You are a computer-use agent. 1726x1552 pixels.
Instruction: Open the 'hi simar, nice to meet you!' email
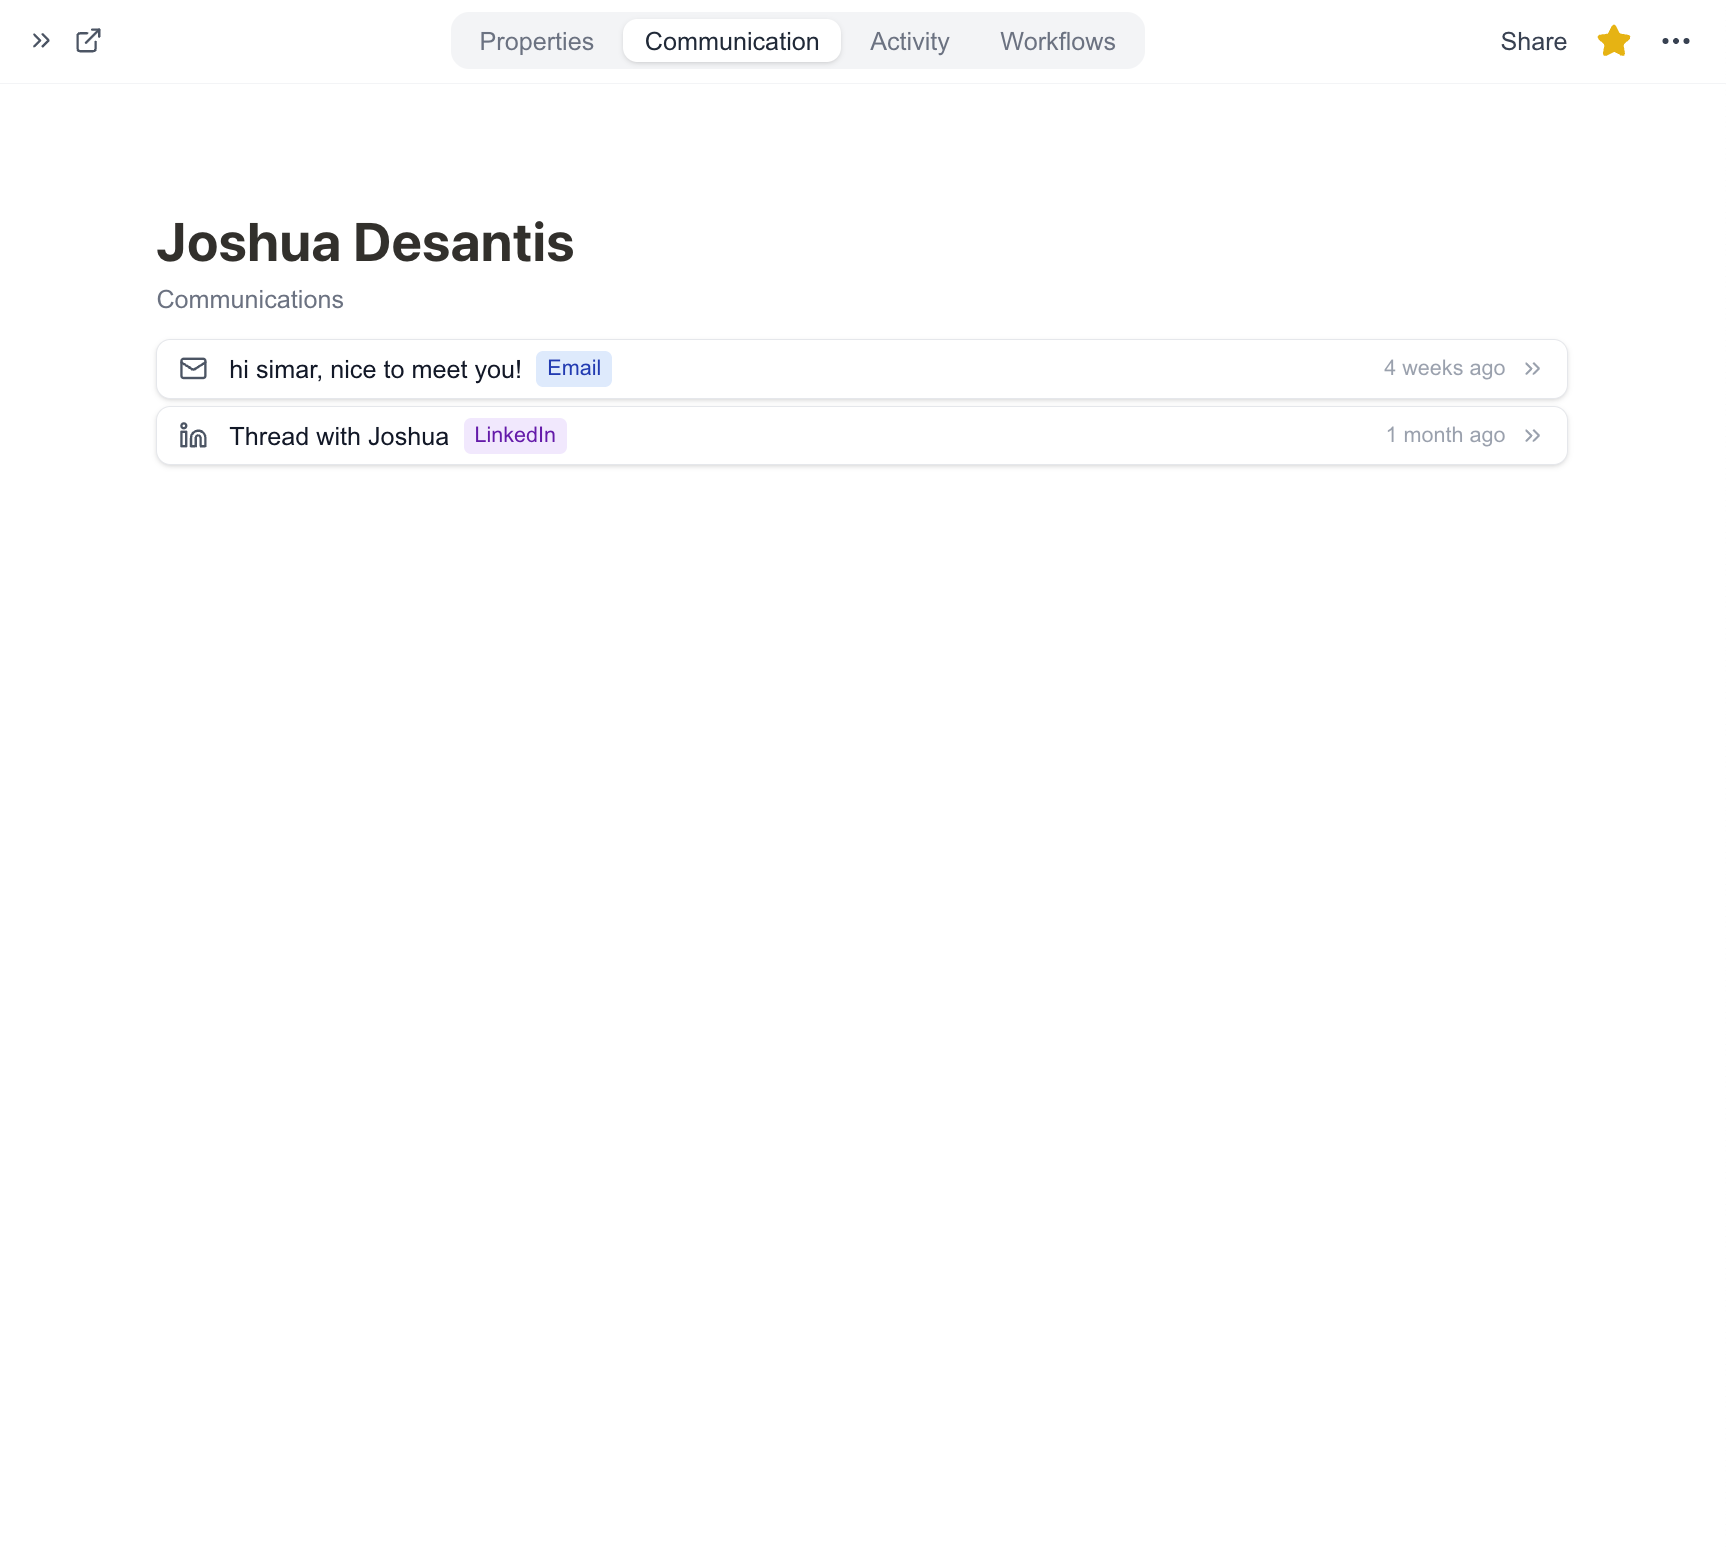click(x=375, y=370)
